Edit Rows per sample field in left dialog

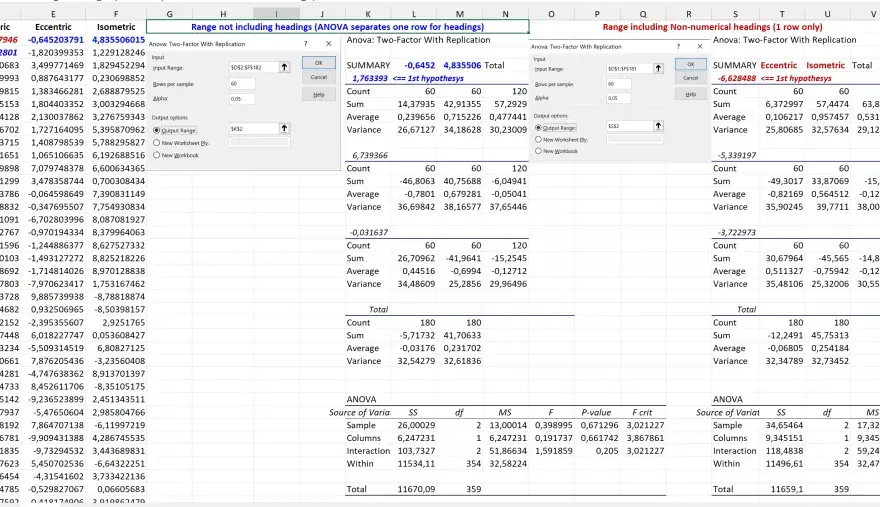[242, 84]
